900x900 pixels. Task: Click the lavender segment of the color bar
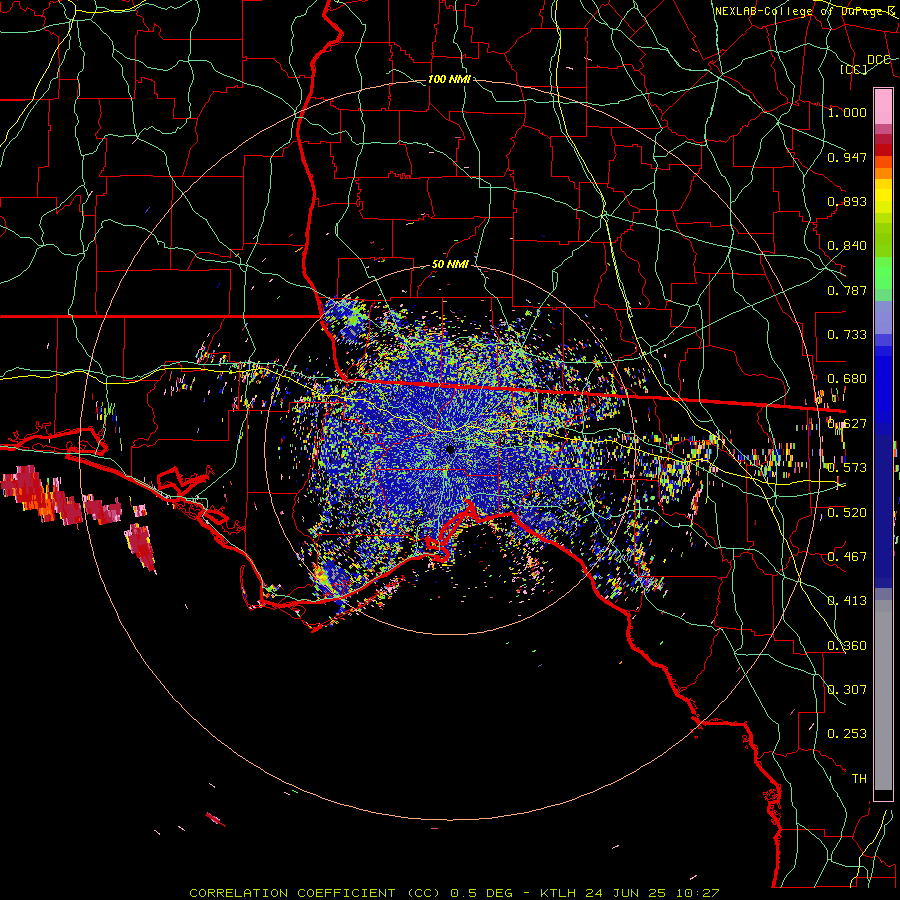pos(883,317)
